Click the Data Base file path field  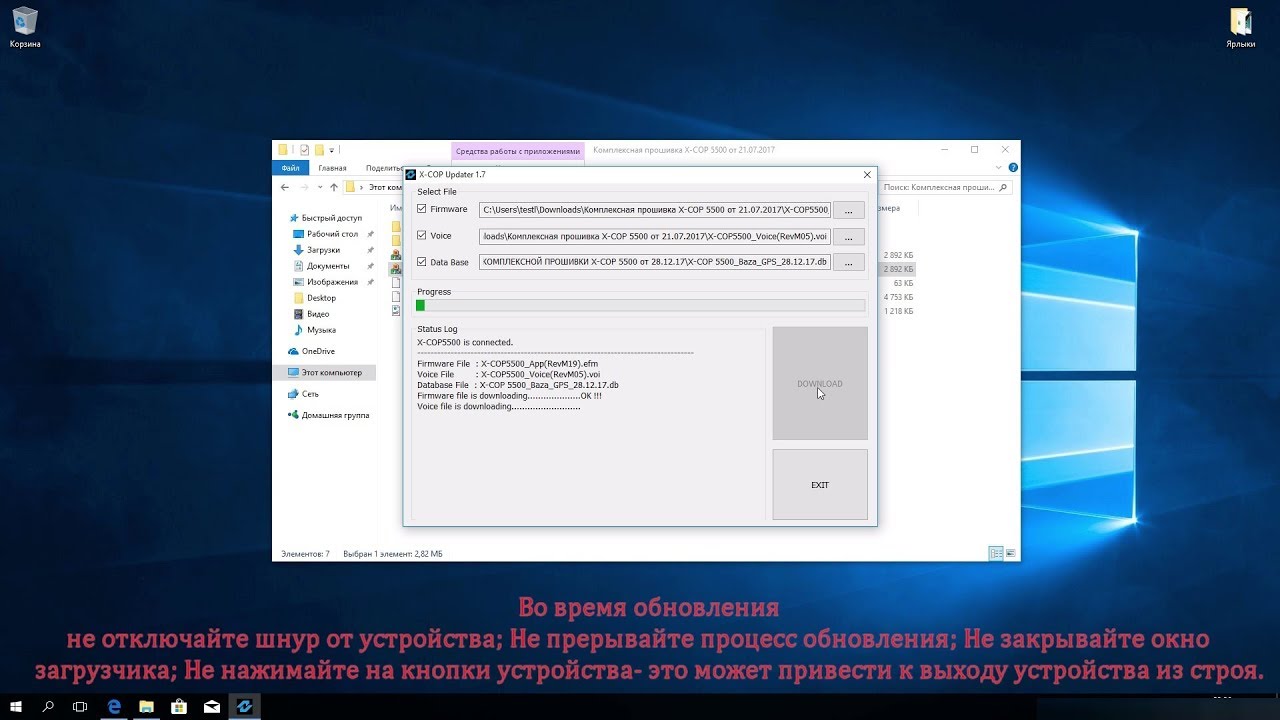(655, 262)
